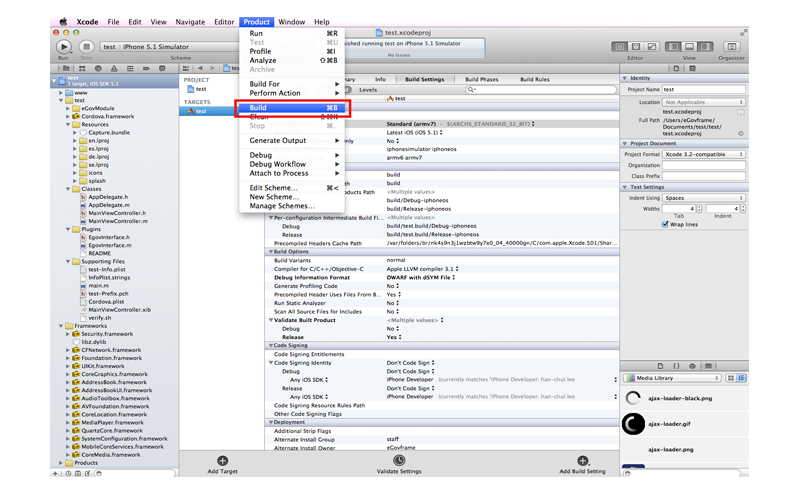
Task: Click the Validate Settings icon
Action: [x=399, y=461]
